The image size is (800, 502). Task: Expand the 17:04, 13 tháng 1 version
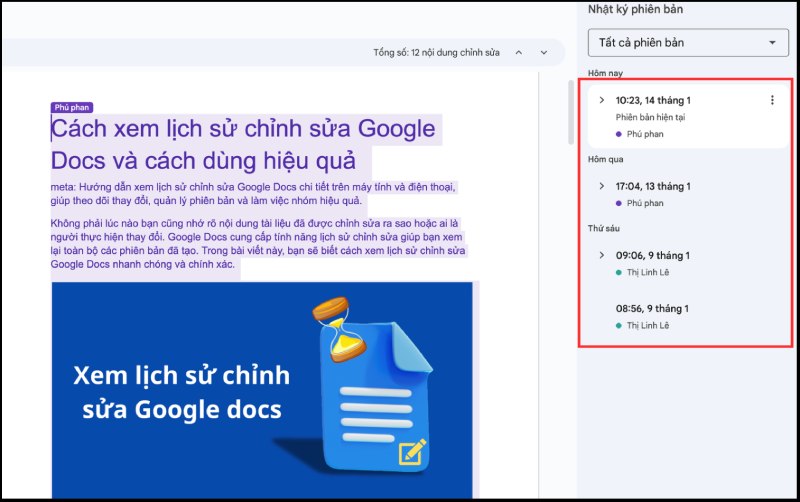(x=602, y=186)
